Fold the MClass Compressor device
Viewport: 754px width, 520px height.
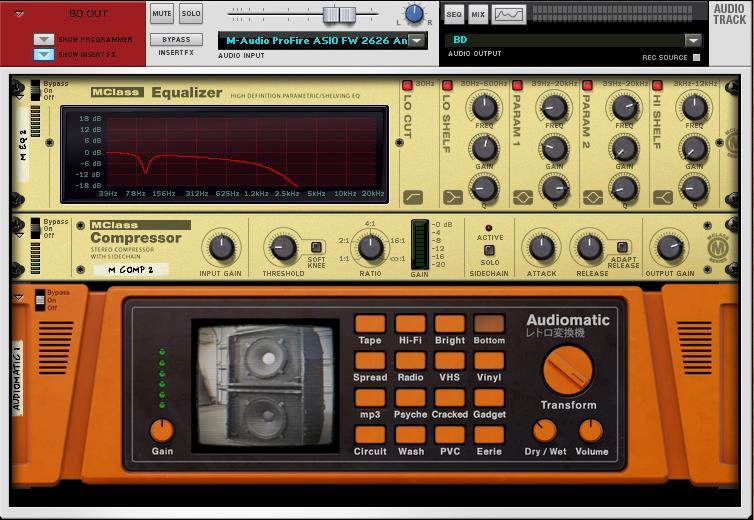(19, 236)
